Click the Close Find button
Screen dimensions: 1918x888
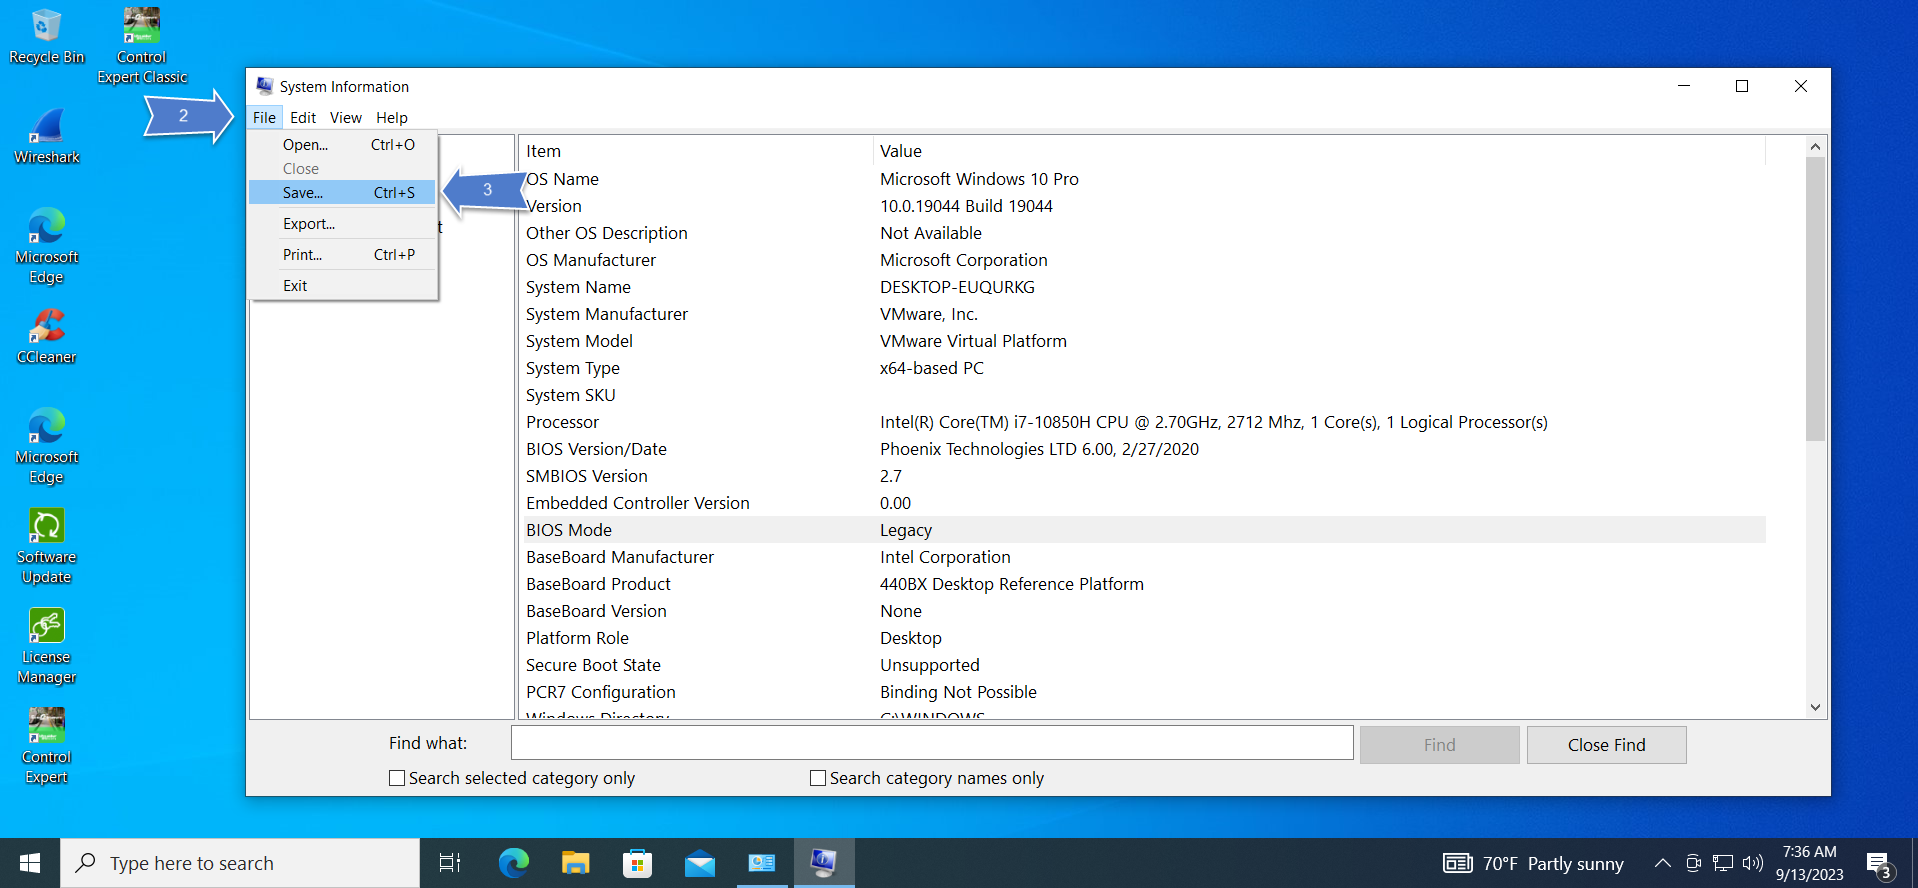[x=1606, y=745]
